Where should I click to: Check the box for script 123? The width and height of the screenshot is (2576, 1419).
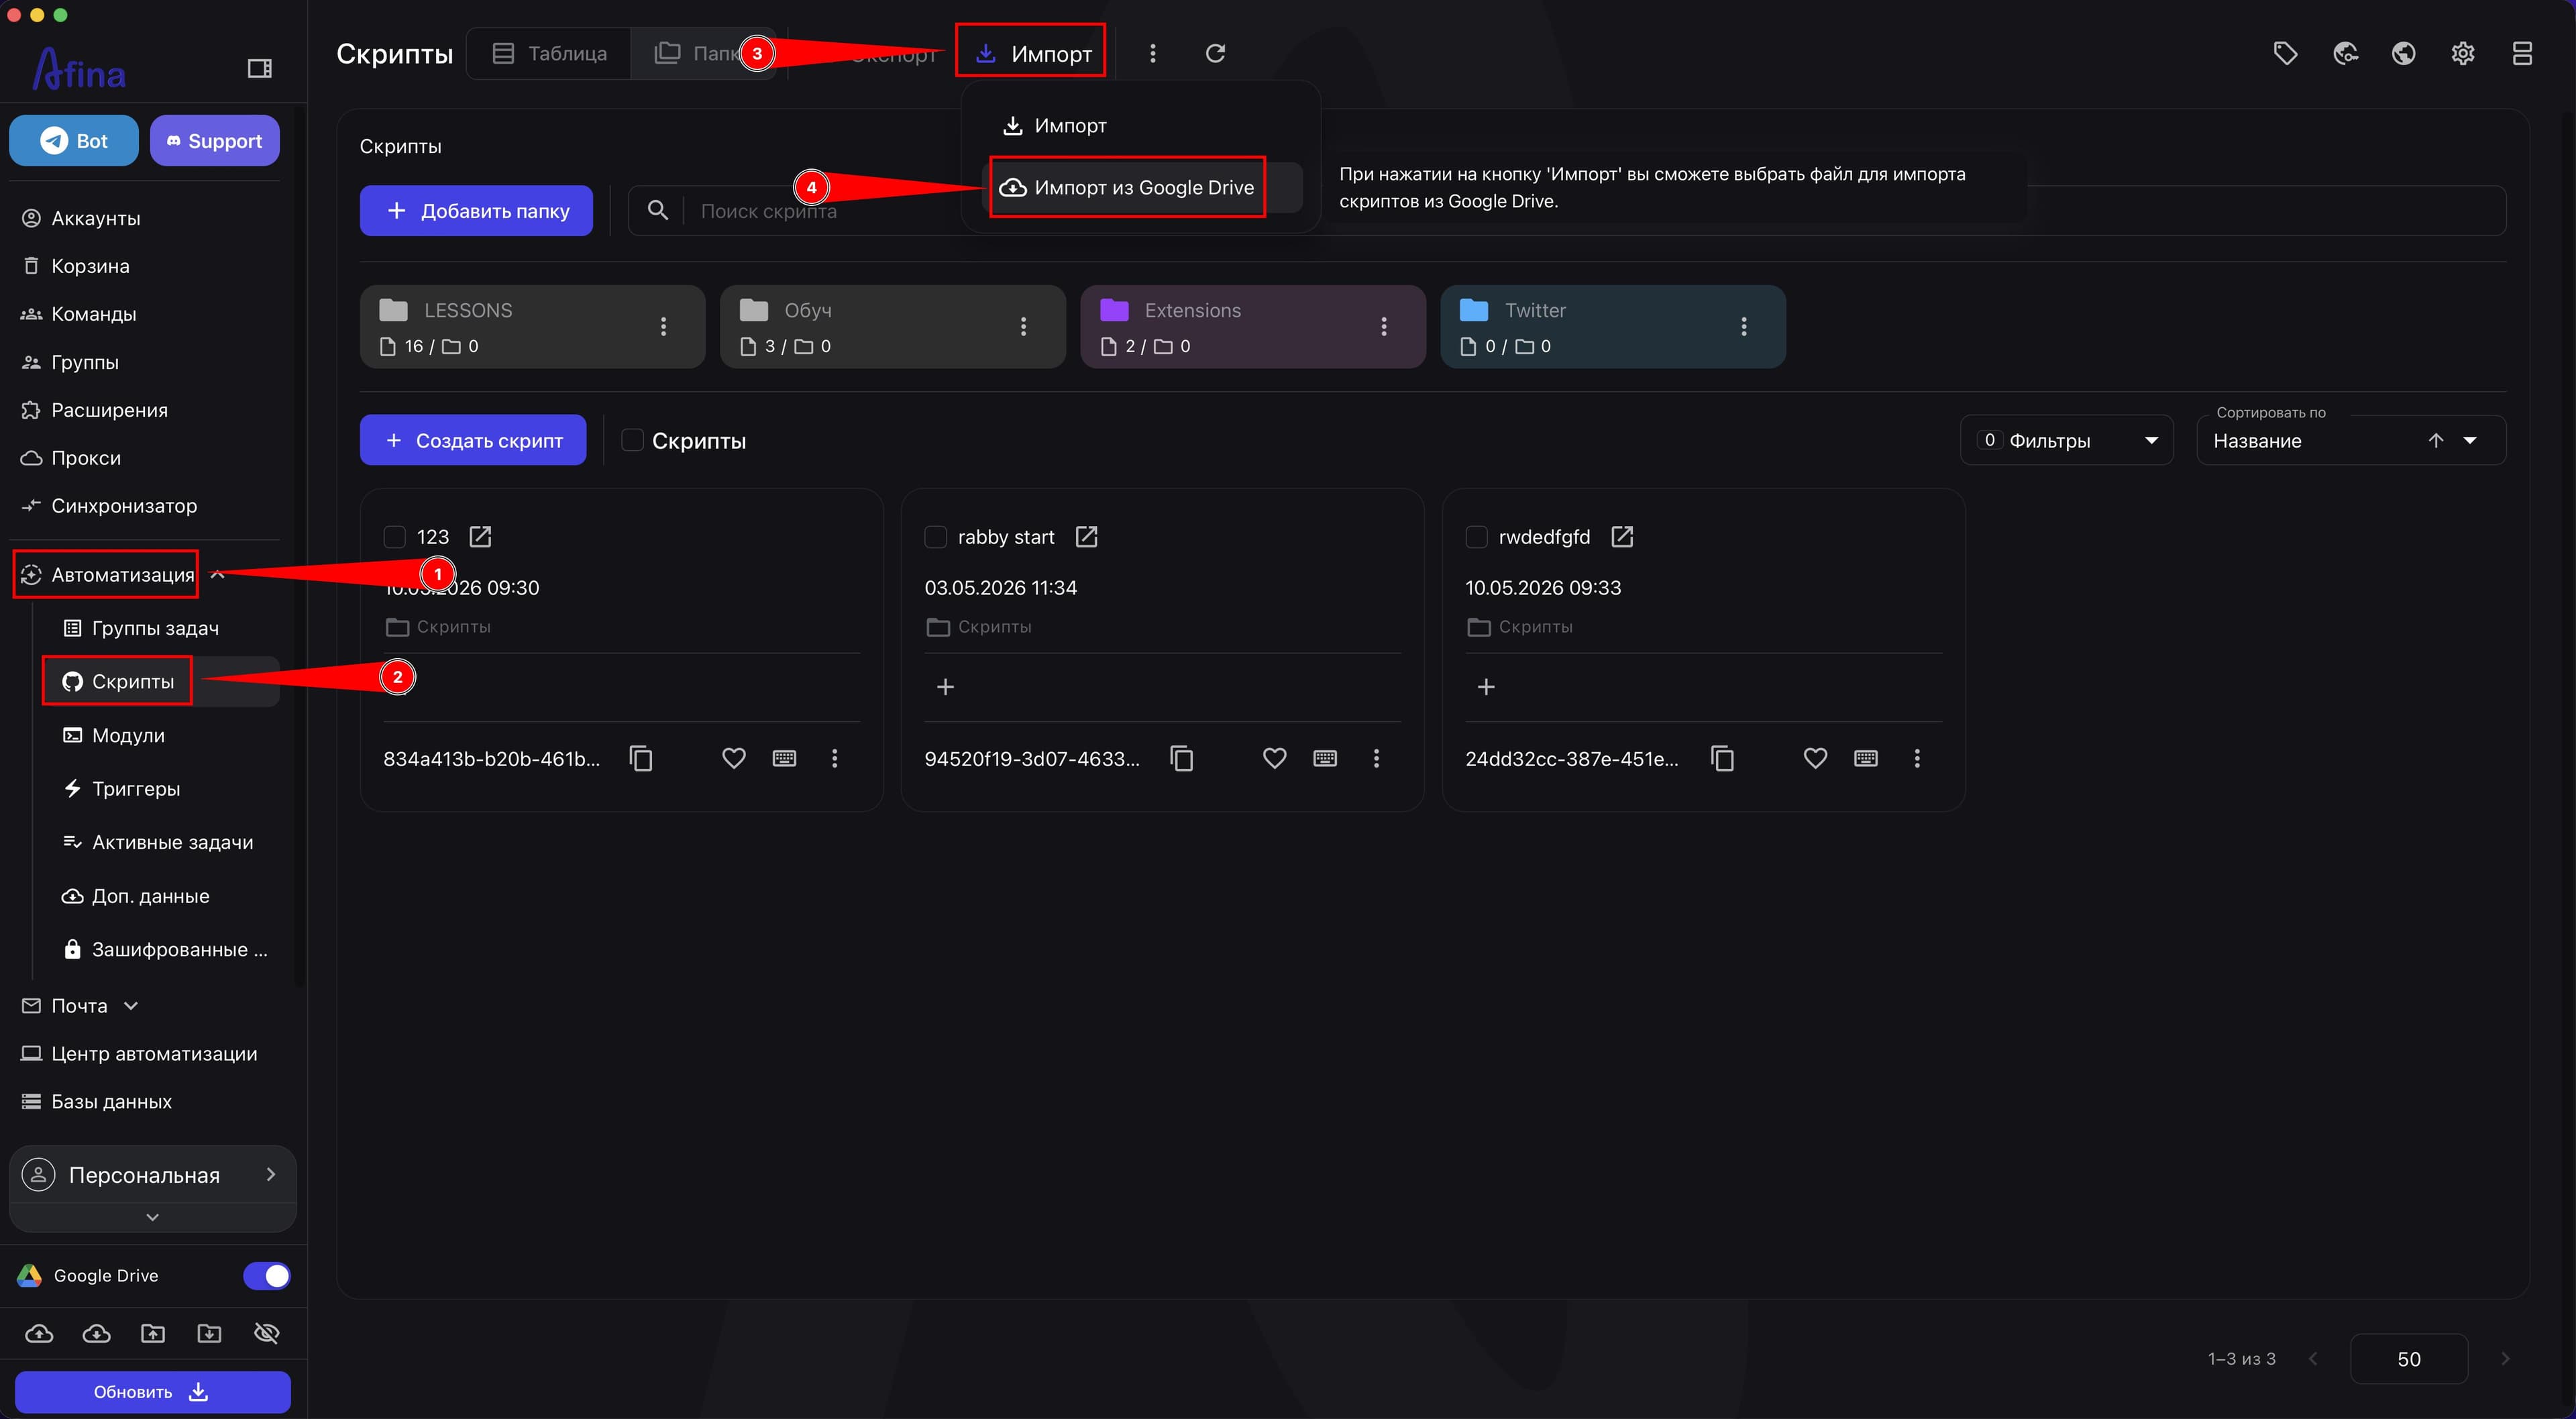pos(395,537)
